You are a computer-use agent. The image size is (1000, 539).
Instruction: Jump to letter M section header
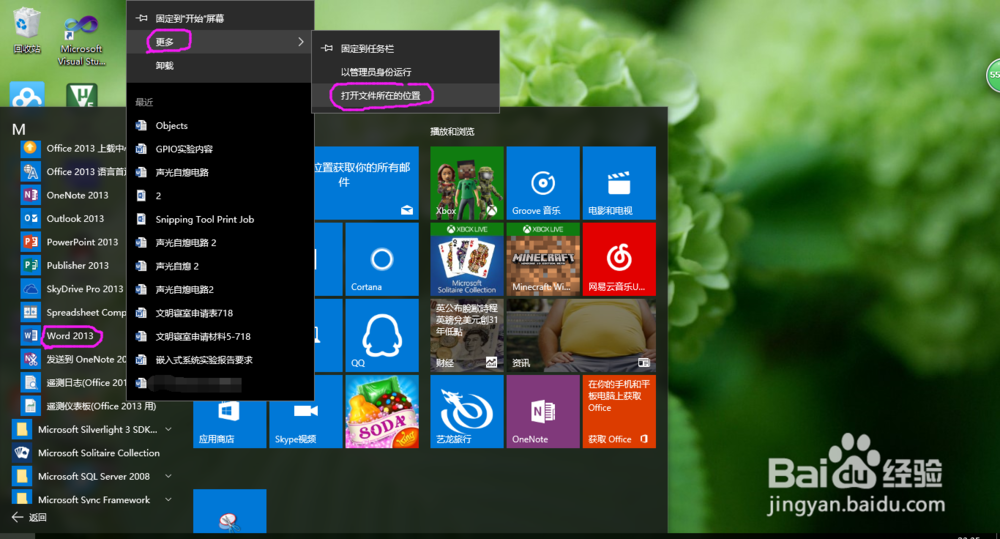pyautogui.click(x=19, y=129)
